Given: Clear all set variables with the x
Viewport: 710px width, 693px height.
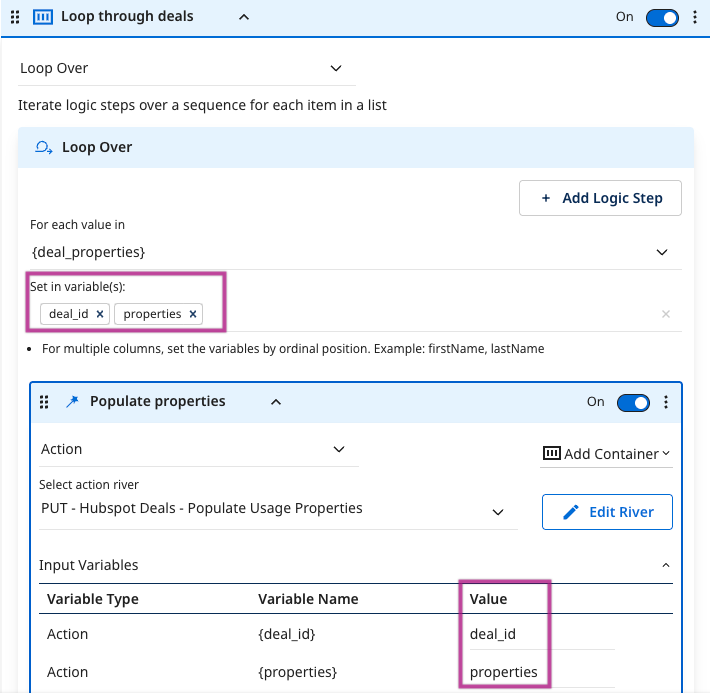Looking at the screenshot, I should (x=666, y=314).
